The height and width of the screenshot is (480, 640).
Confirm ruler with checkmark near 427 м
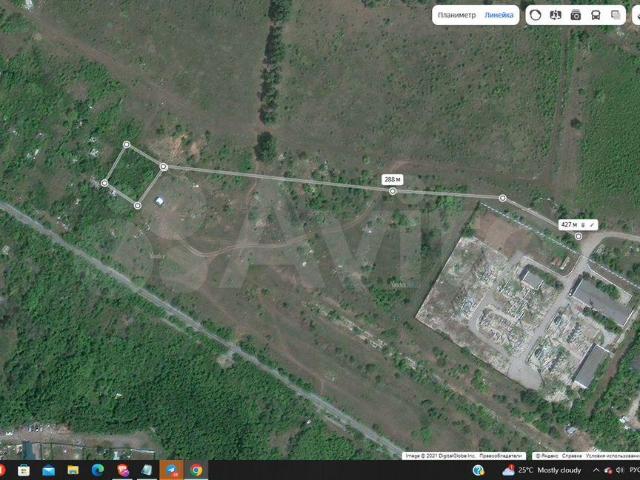(x=592, y=225)
